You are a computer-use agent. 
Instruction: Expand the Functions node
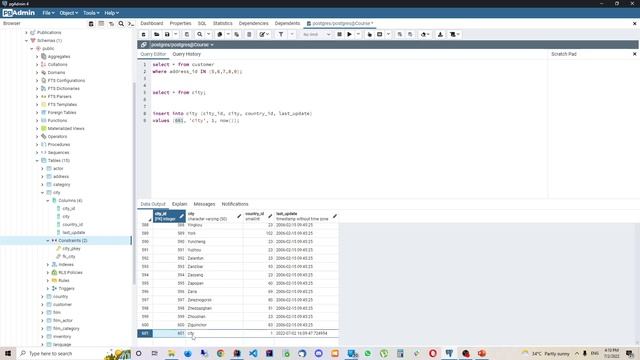(x=37, y=121)
